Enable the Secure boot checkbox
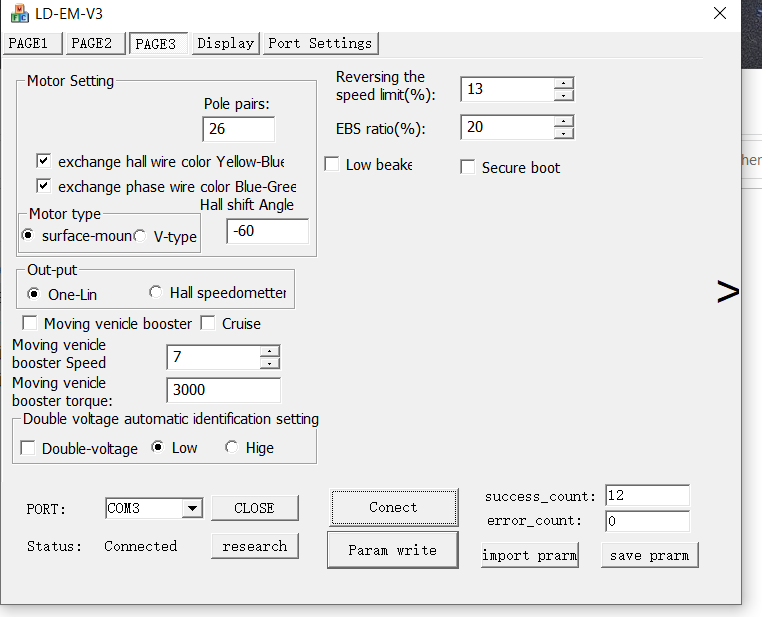 [x=467, y=167]
